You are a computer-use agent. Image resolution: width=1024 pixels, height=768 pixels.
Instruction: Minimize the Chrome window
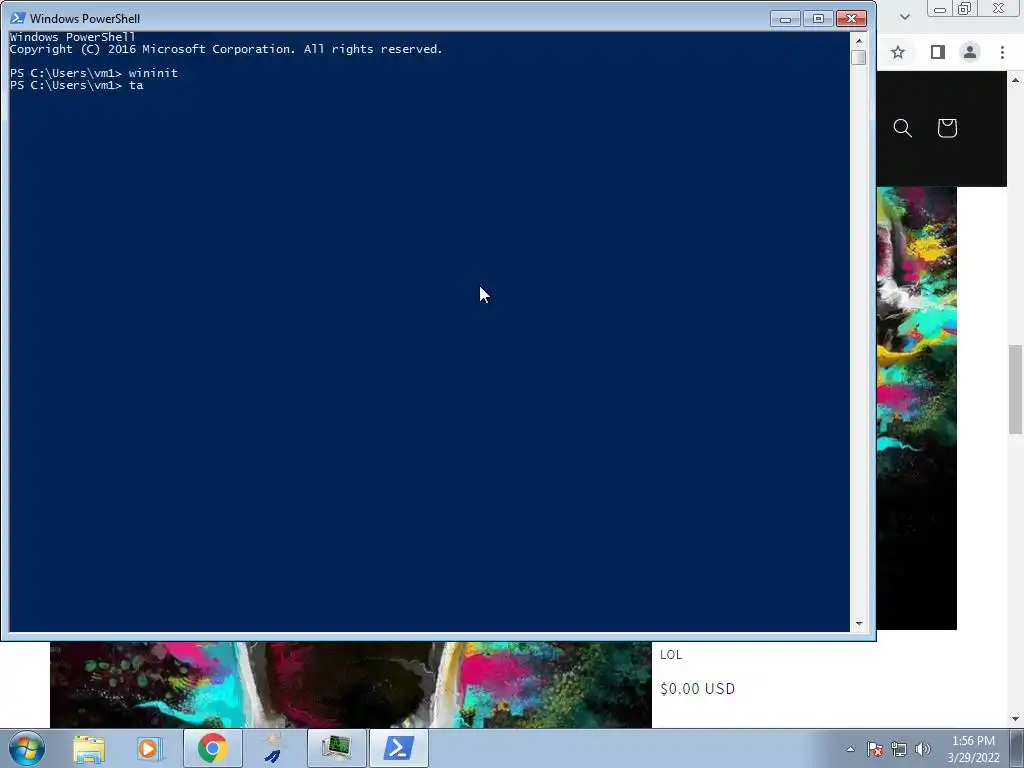pos(940,9)
